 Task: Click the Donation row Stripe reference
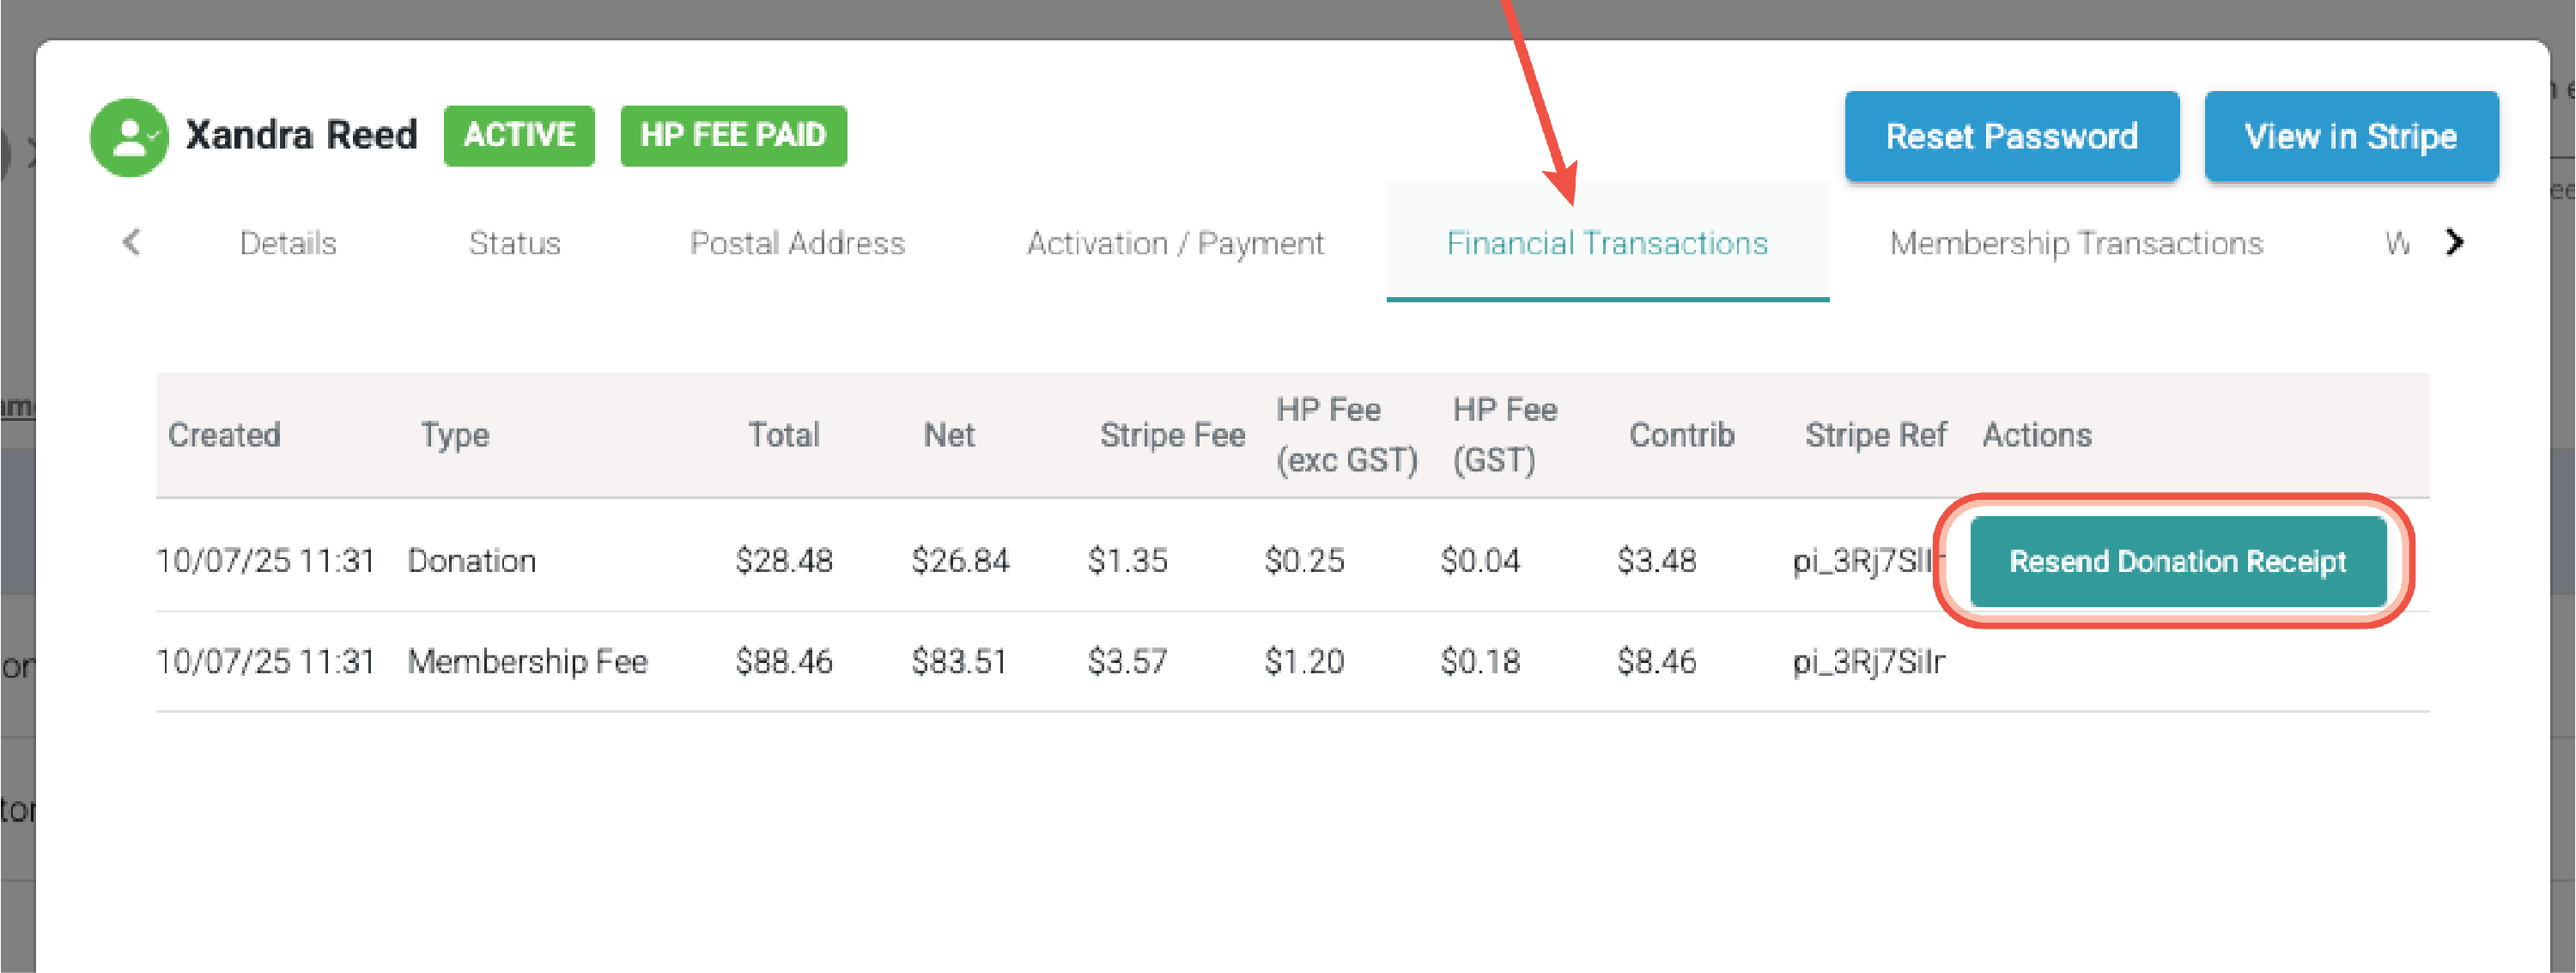pos(1868,562)
